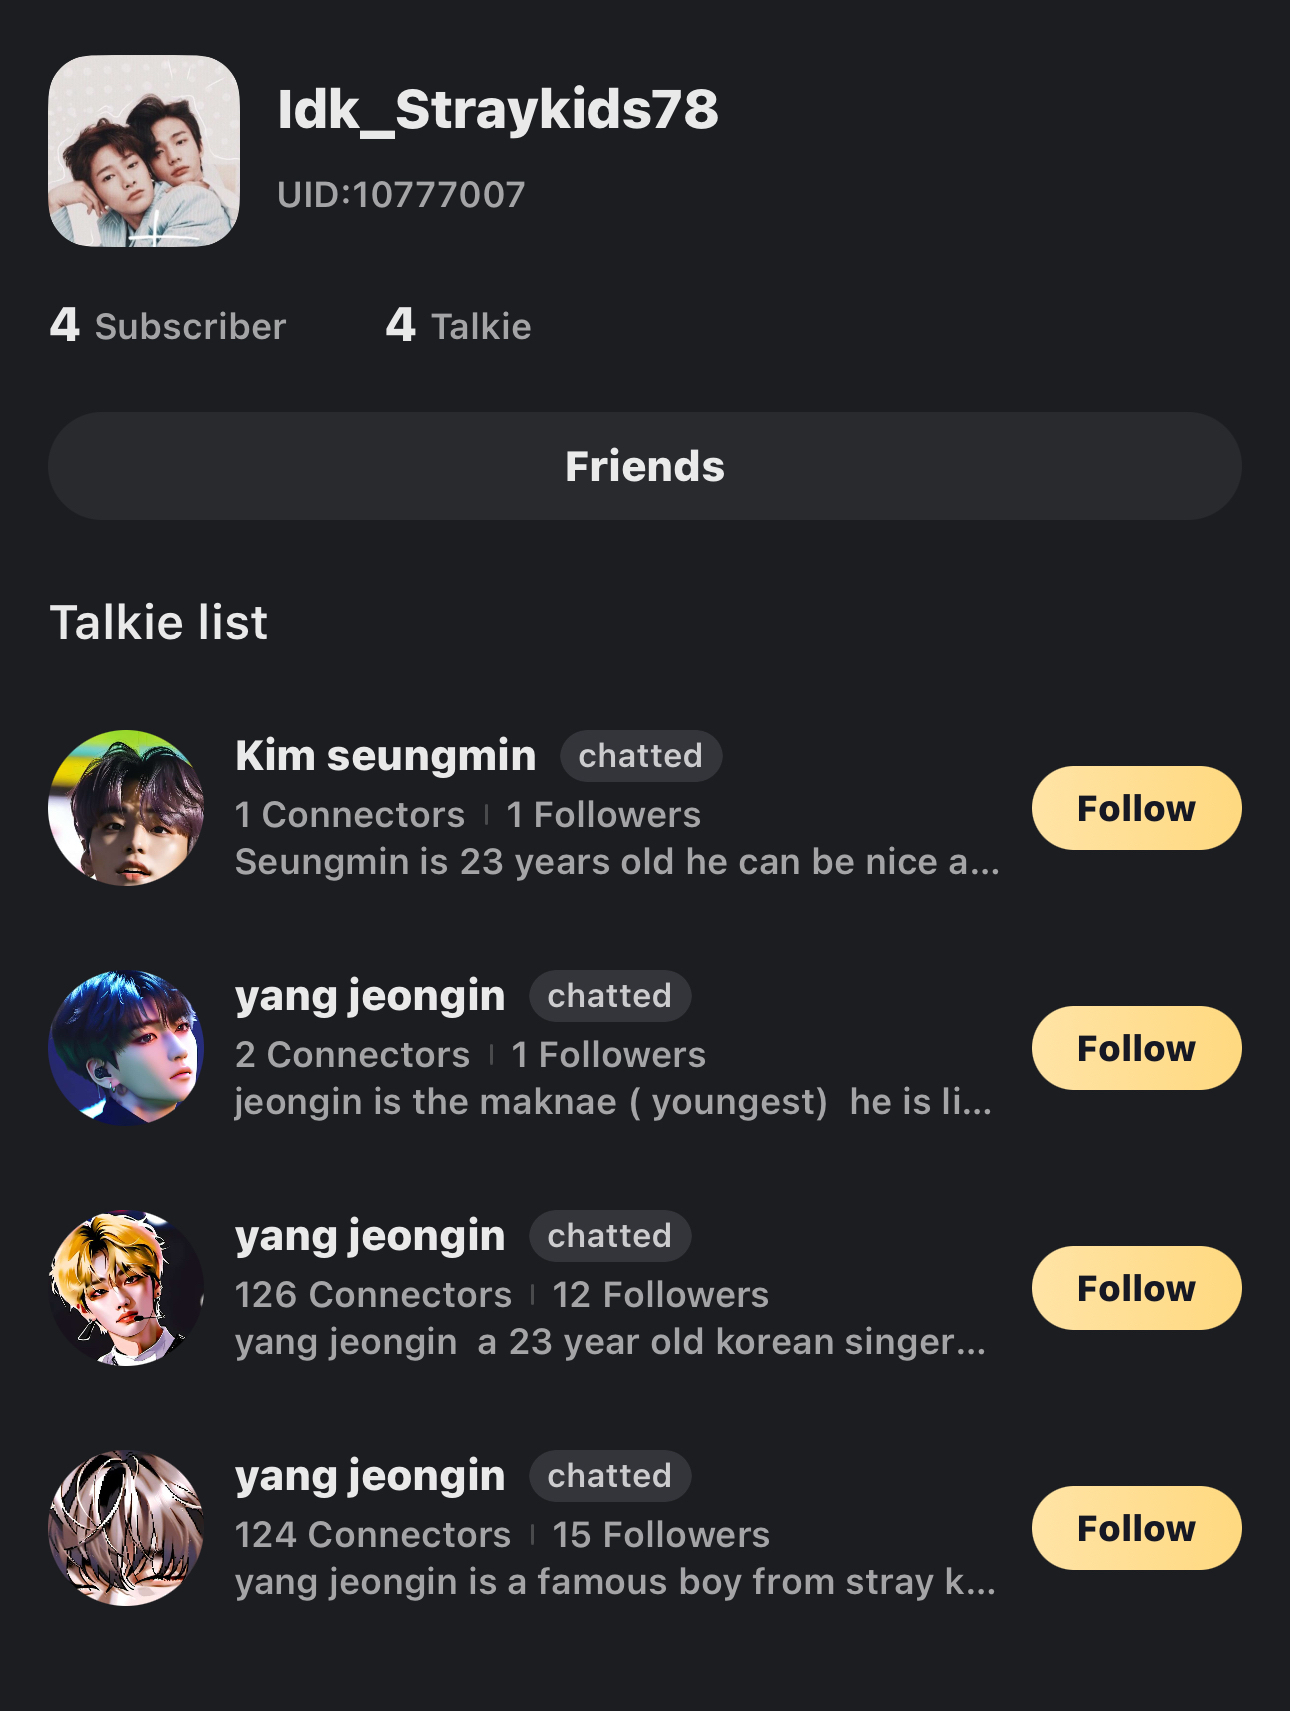
Task: Tap the chatted badge beside Kim seungmin
Action: click(x=640, y=756)
